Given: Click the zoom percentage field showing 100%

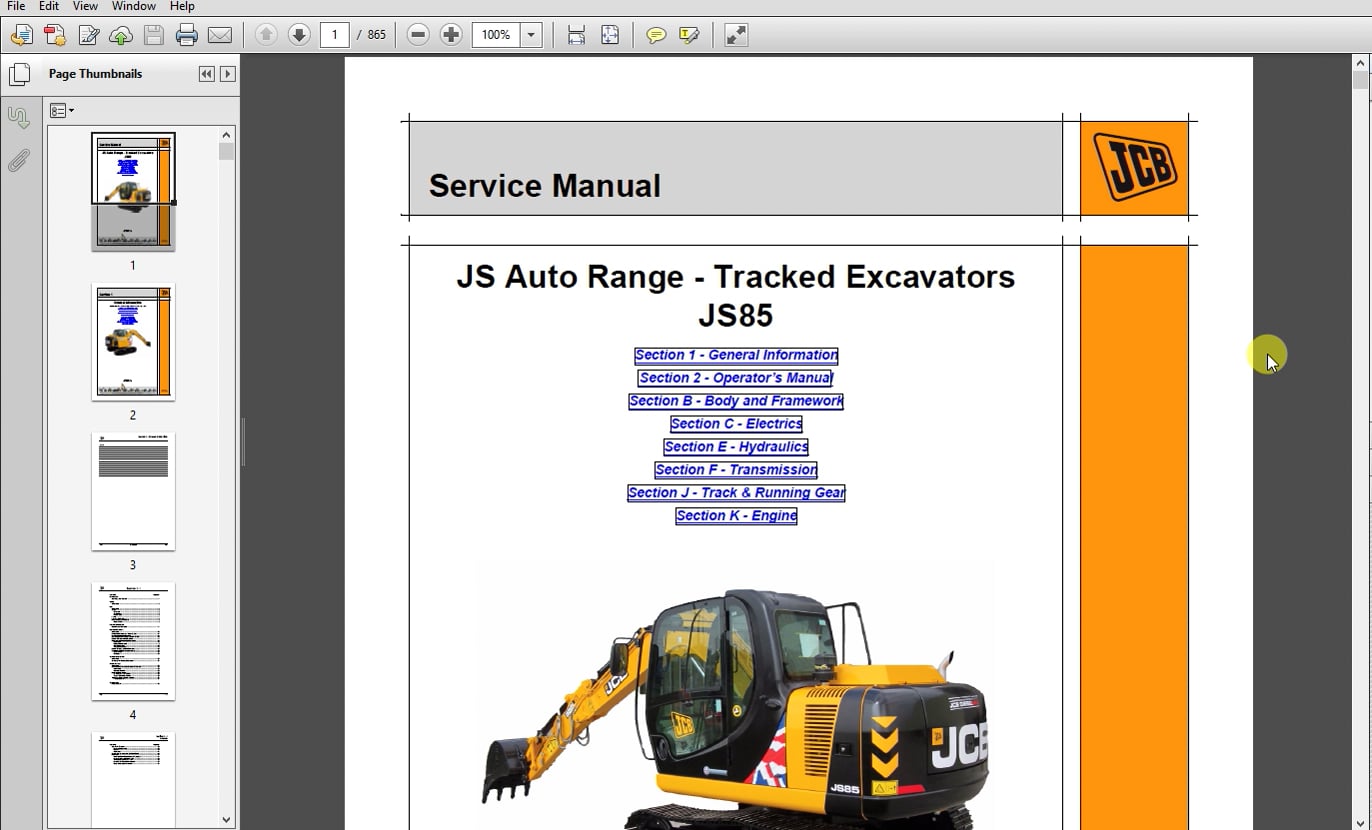Looking at the screenshot, I should (x=497, y=35).
